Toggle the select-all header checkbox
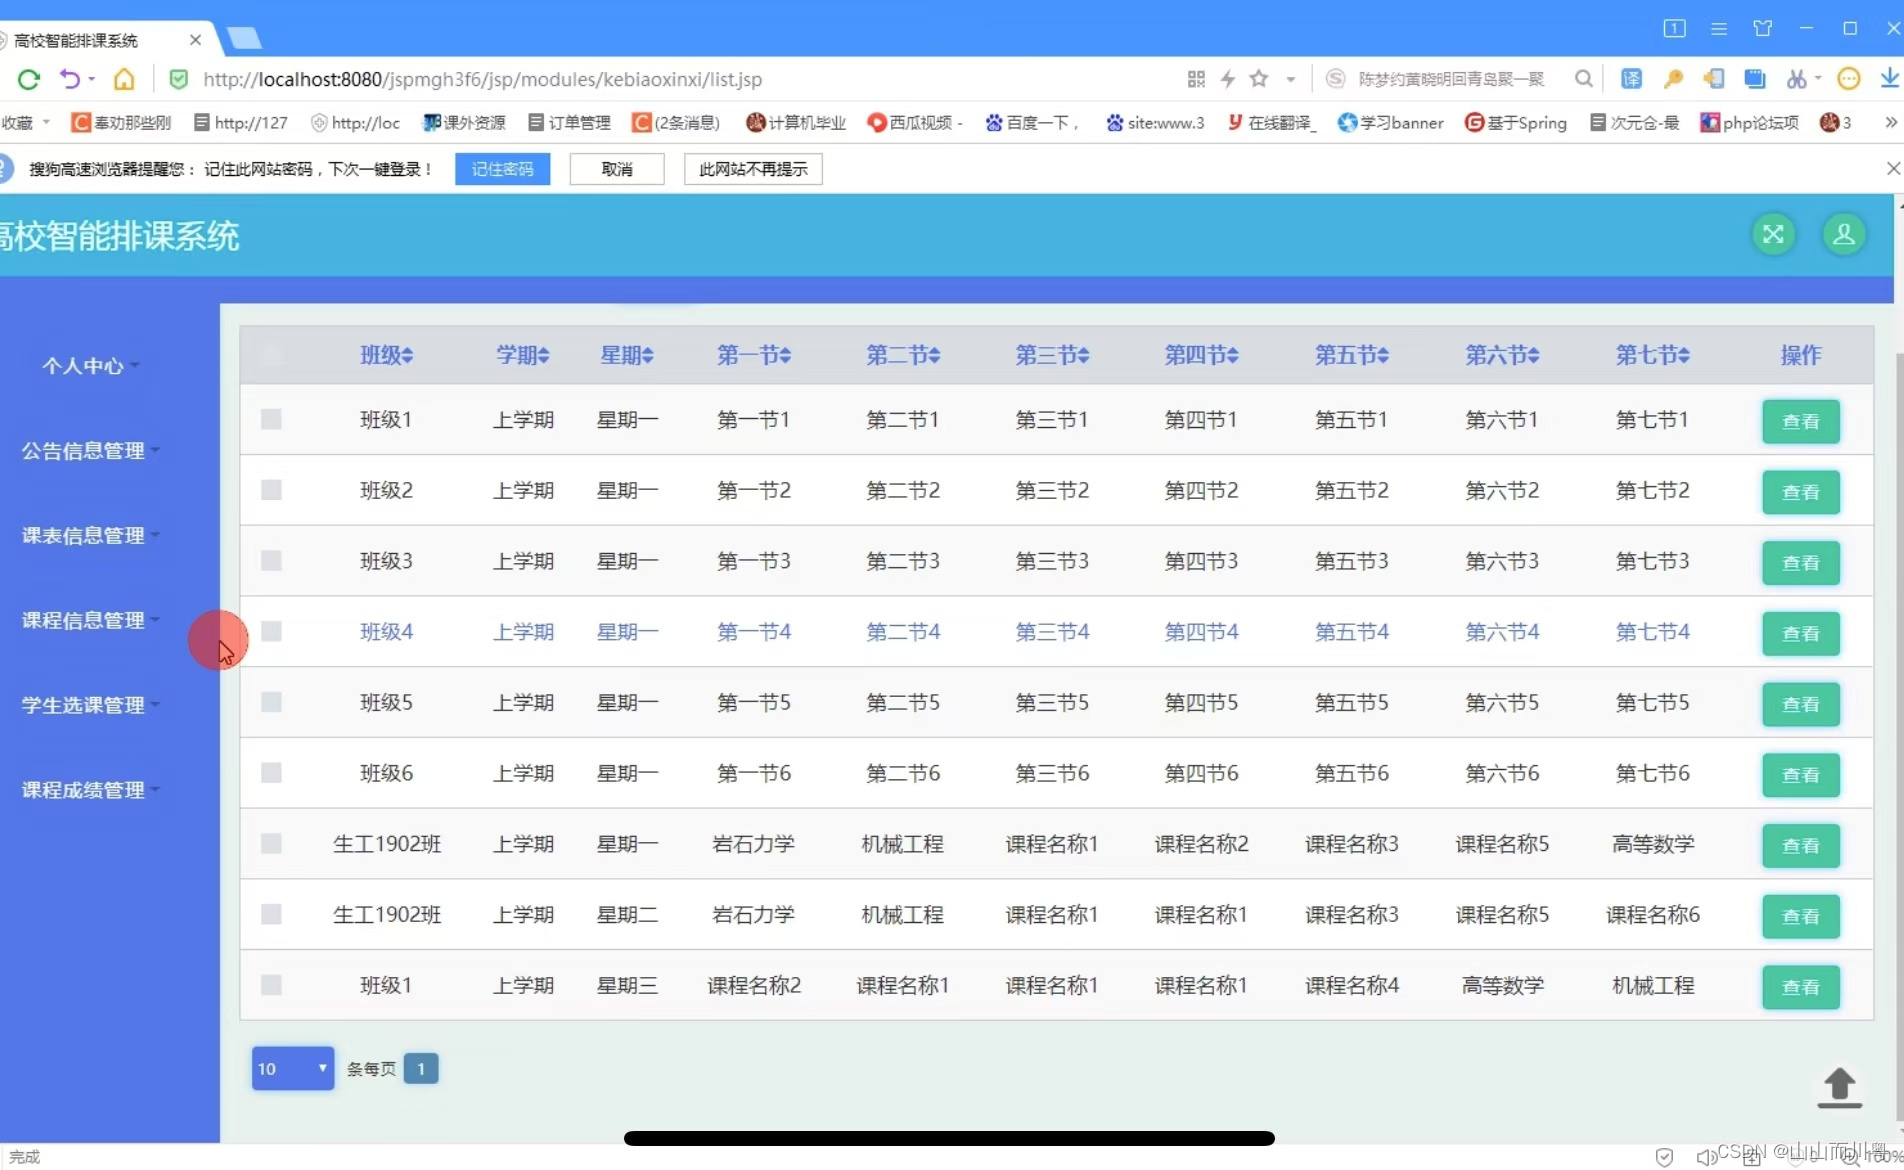 click(271, 354)
